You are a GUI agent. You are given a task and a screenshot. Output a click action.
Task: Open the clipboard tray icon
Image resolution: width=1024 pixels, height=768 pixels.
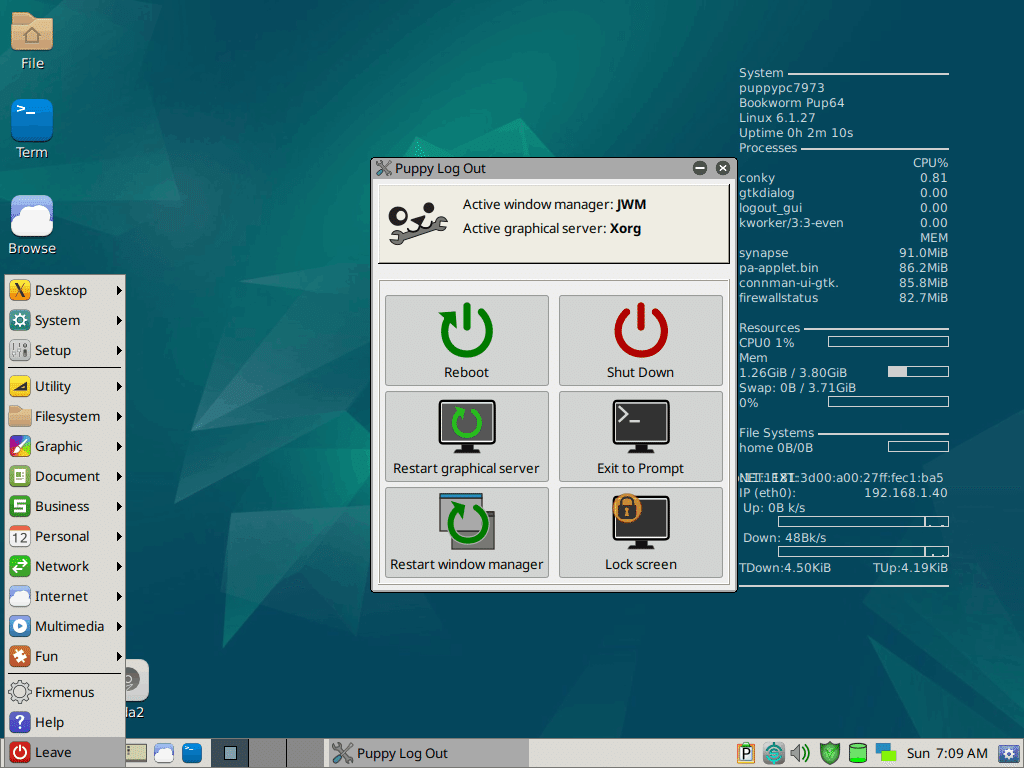(x=745, y=753)
